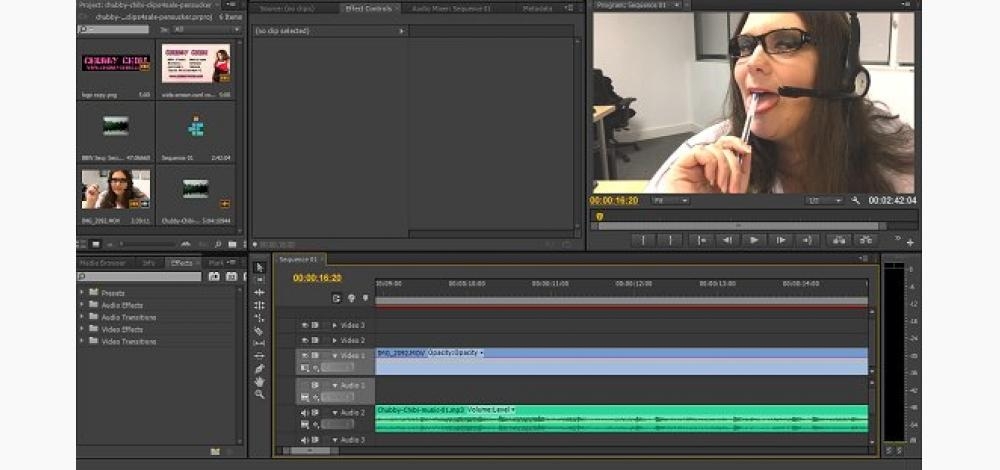Open the Fit zoom level dropdown
This screenshot has width=1000, height=470.
[x=670, y=200]
